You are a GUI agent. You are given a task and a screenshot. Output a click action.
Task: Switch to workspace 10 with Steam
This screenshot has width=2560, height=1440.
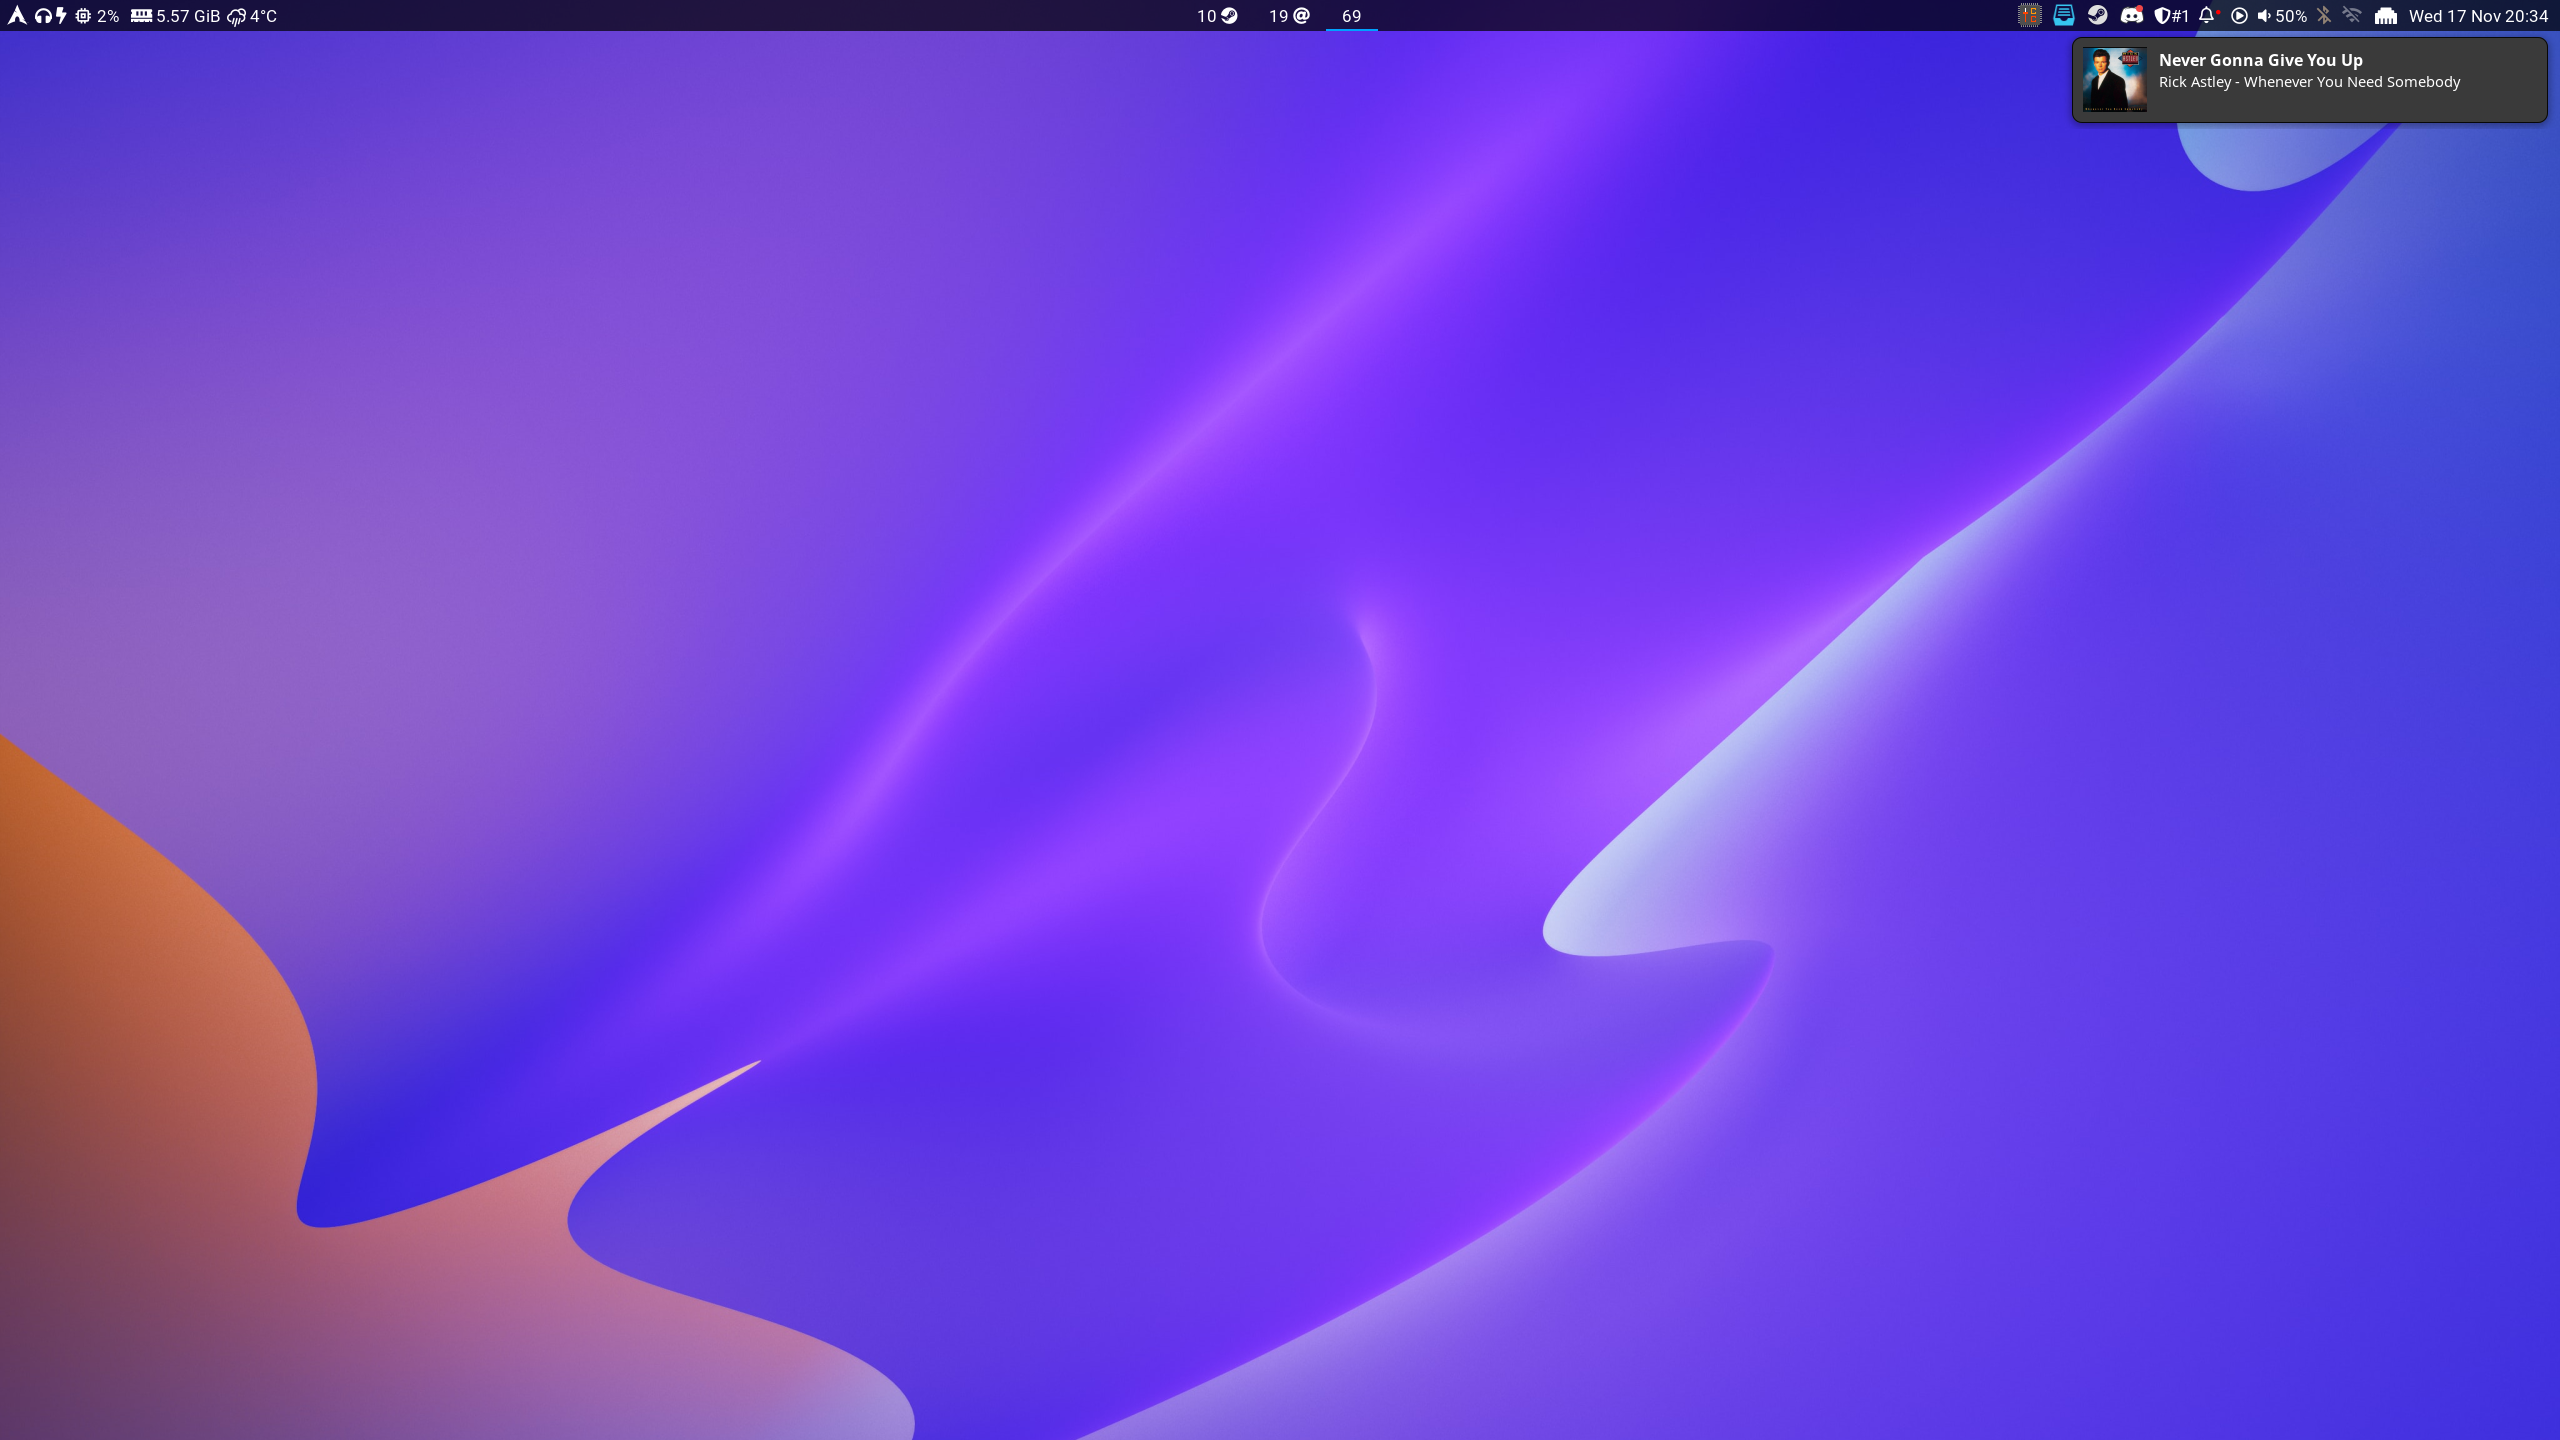[1217, 16]
